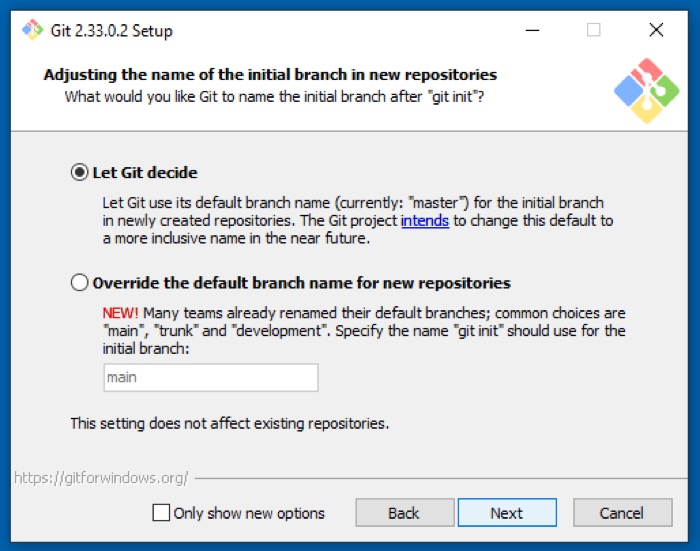Cancel the Git setup
The image size is (700, 551).
tap(622, 513)
